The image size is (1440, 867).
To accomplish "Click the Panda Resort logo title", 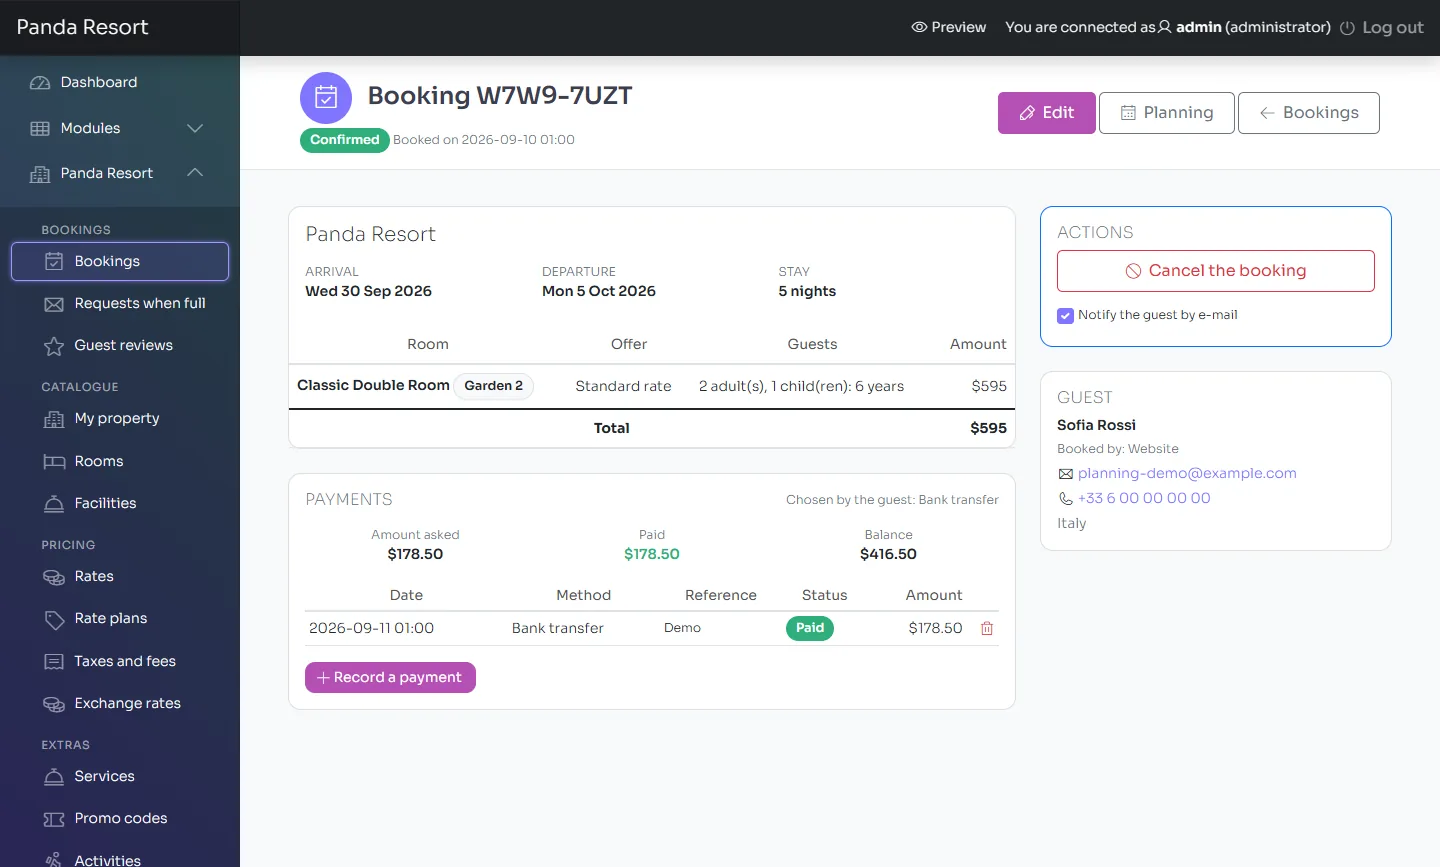I will [83, 27].
